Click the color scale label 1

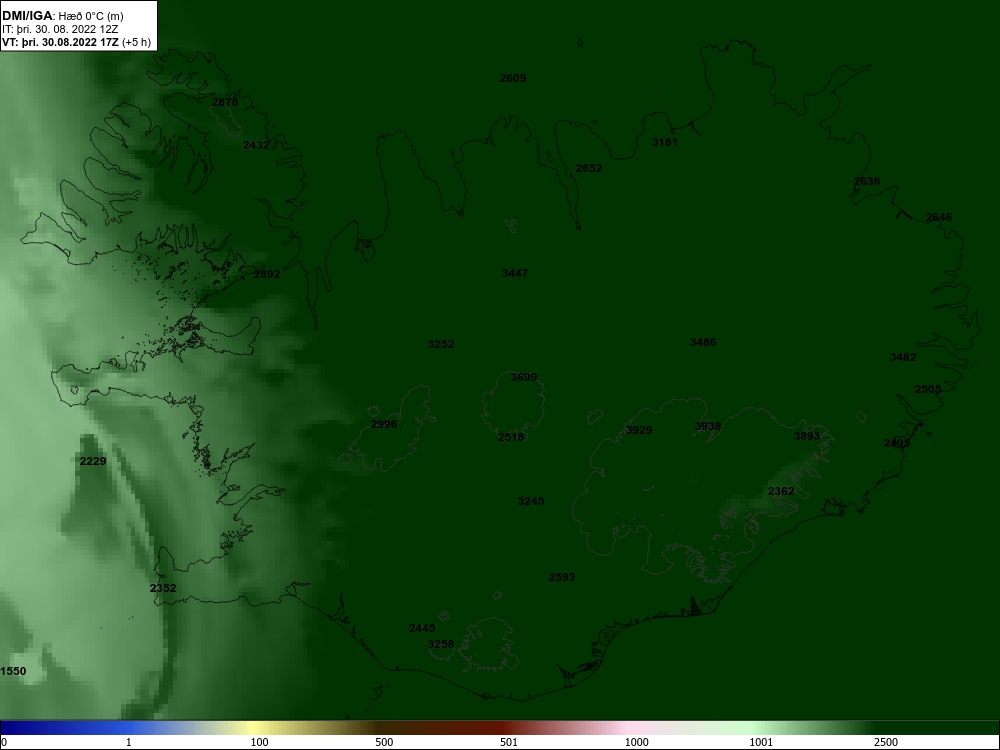coord(129,742)
